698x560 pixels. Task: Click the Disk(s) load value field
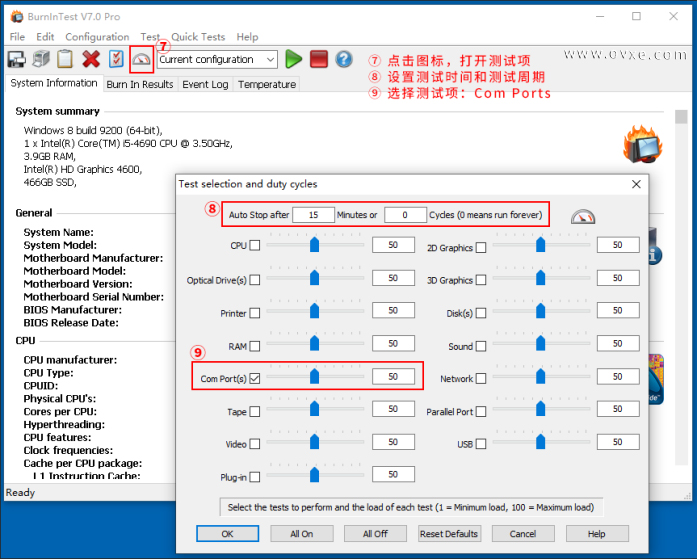618,311
